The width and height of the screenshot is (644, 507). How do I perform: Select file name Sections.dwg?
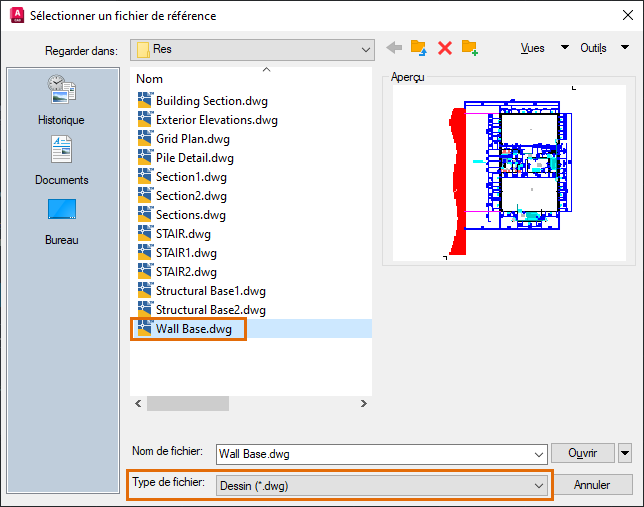click(191, 214)
